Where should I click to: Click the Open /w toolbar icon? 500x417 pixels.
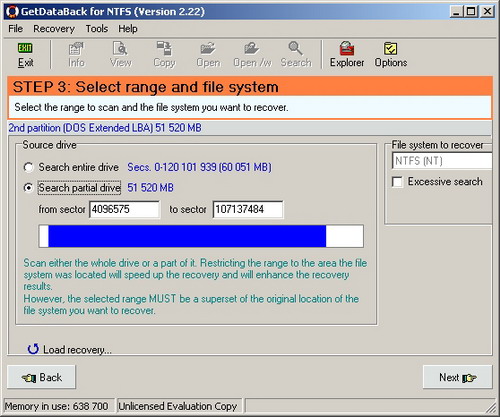(x=252, y=55)
